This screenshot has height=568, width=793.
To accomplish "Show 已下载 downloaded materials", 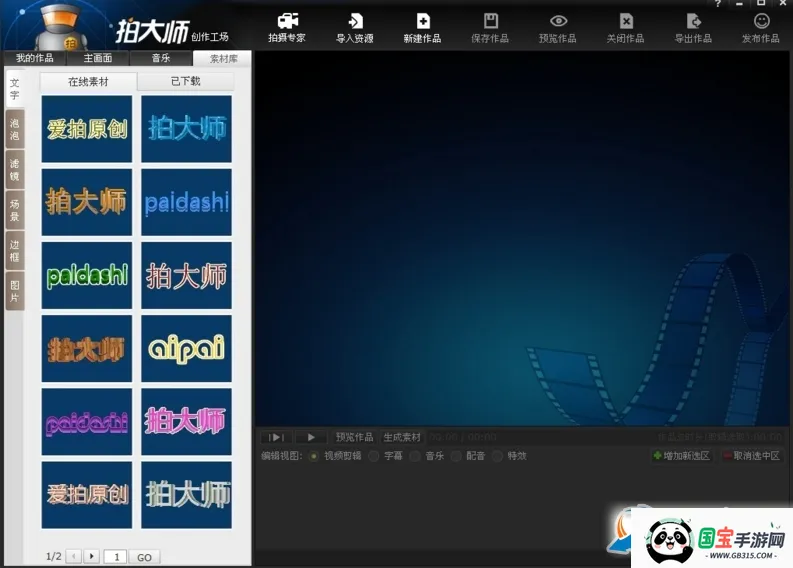I will pyautogui.click(x=186, y=81).
